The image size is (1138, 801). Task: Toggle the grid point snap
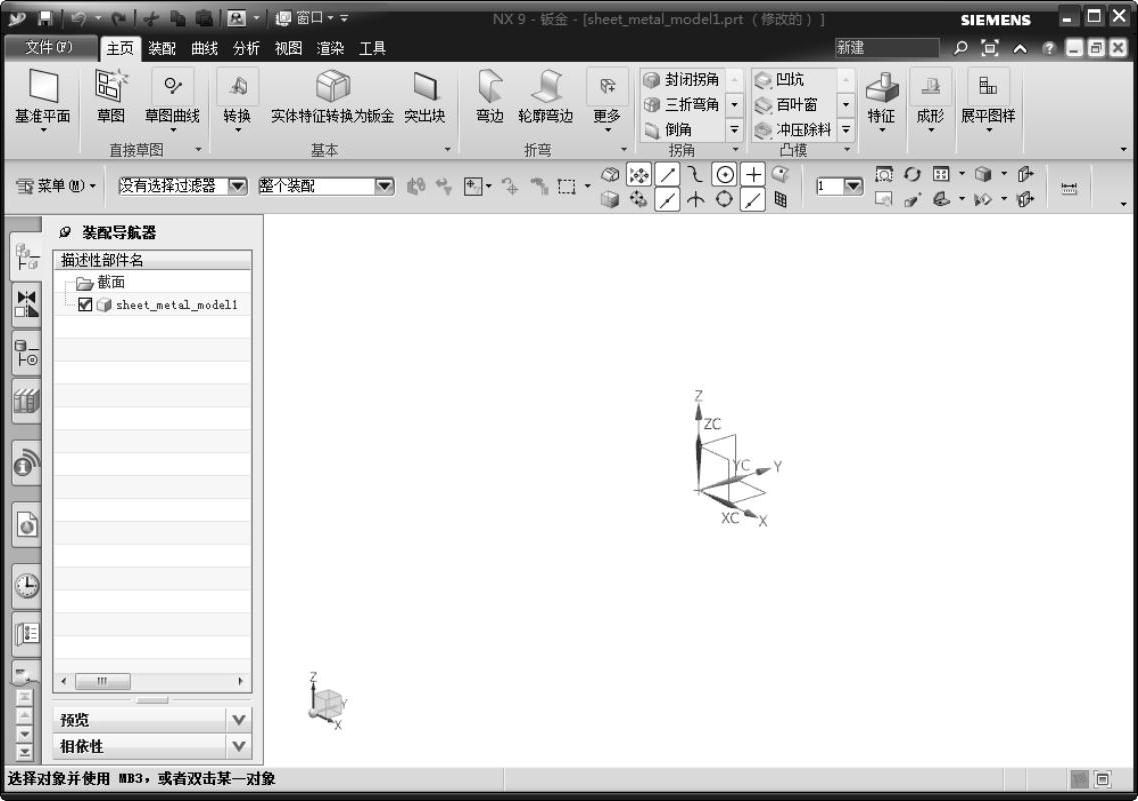coord(781,200)
